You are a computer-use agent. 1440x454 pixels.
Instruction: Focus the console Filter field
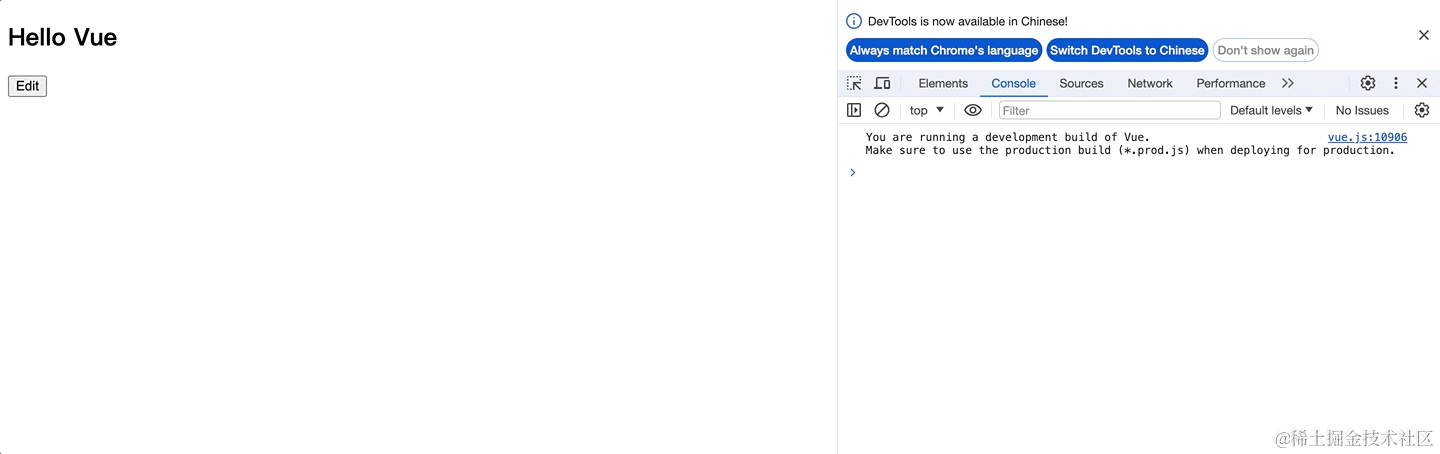1109,110
